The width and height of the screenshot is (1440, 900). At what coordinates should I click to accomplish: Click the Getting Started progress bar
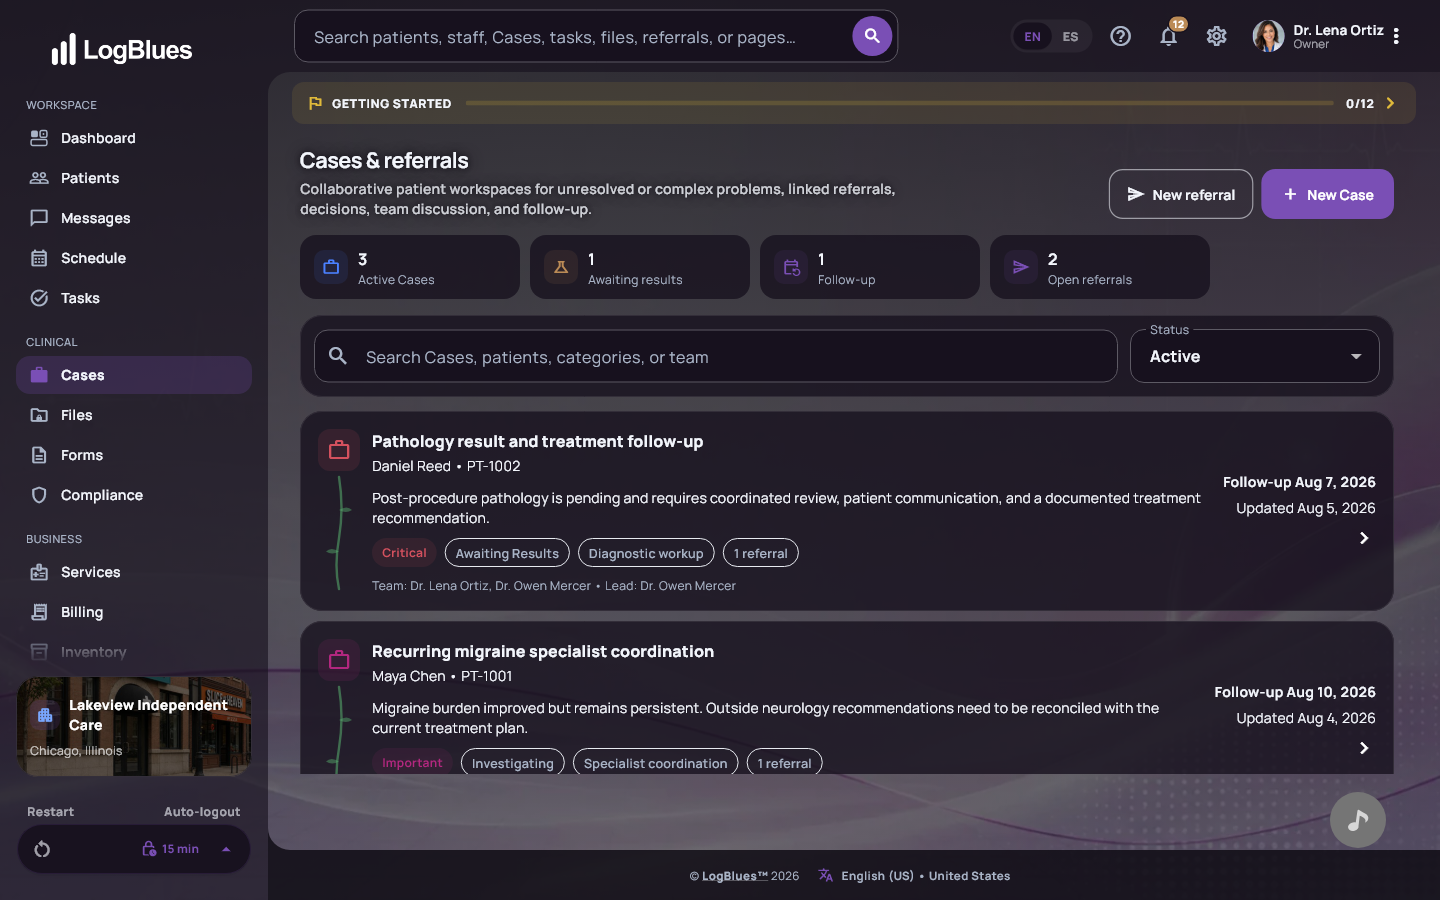click(899, 103)
